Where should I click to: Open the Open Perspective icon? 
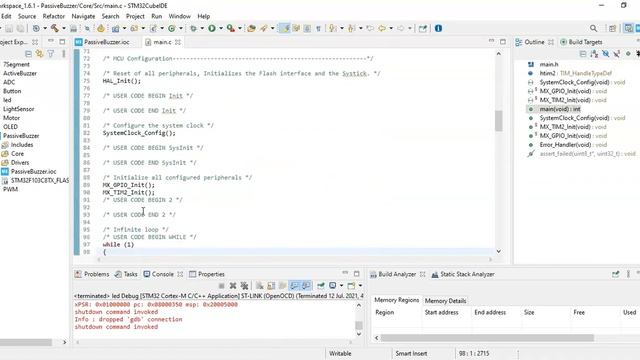(612, 28)
